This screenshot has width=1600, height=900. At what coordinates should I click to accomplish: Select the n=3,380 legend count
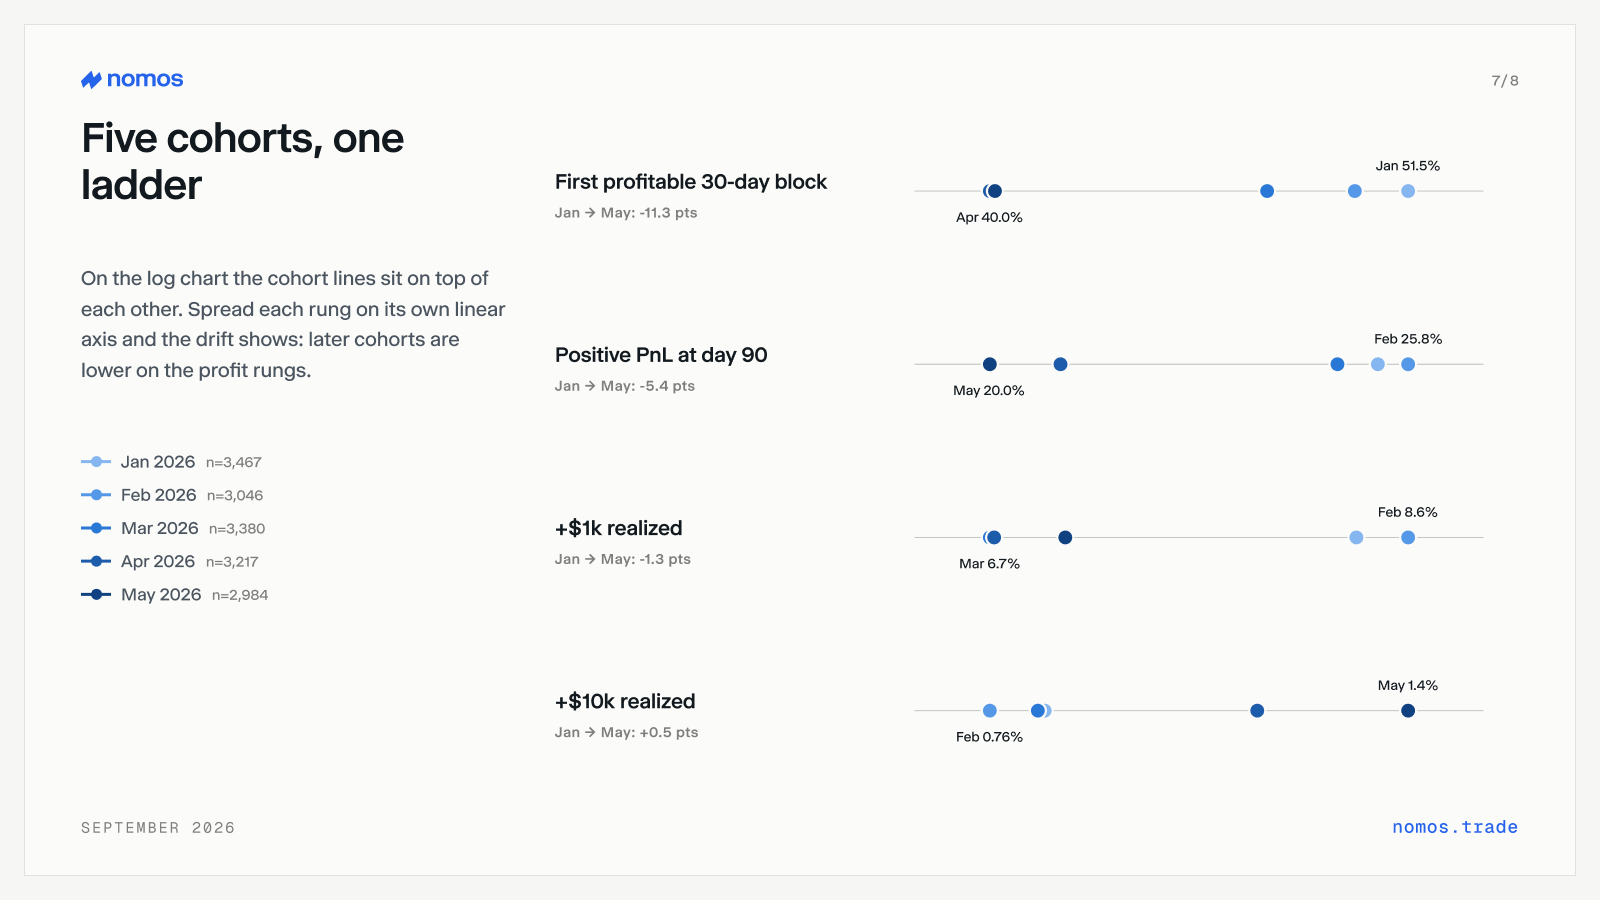(x=237, y=529)
